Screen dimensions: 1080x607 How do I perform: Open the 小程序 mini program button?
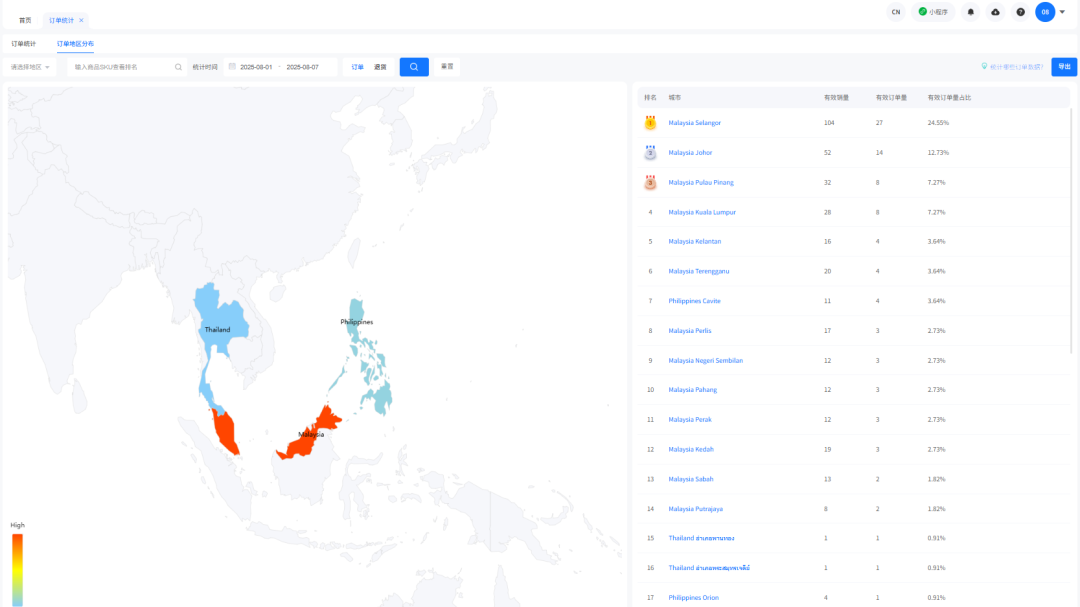933,12
